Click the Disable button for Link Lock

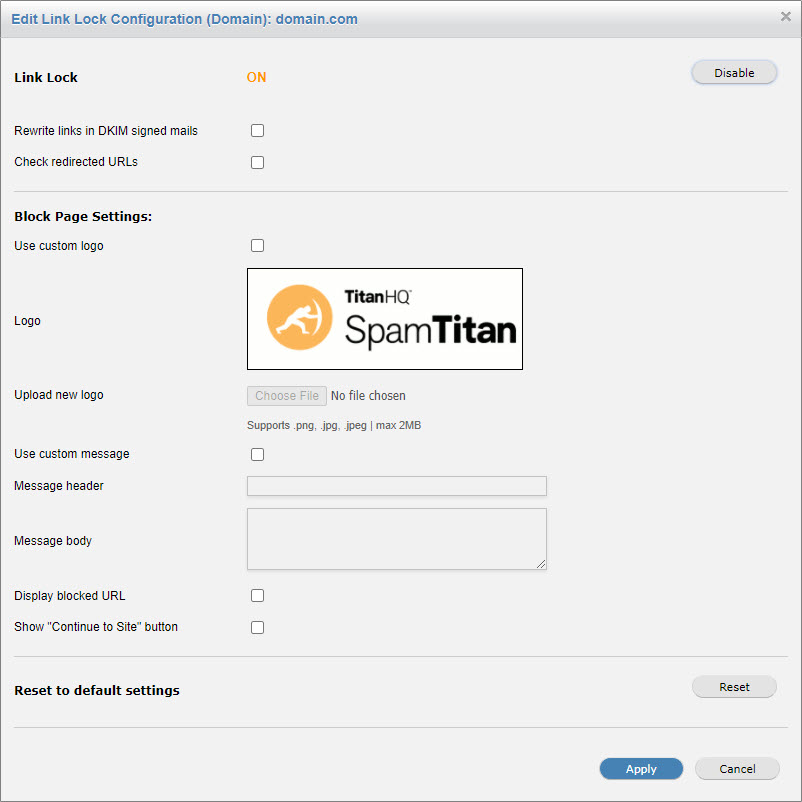734,73
